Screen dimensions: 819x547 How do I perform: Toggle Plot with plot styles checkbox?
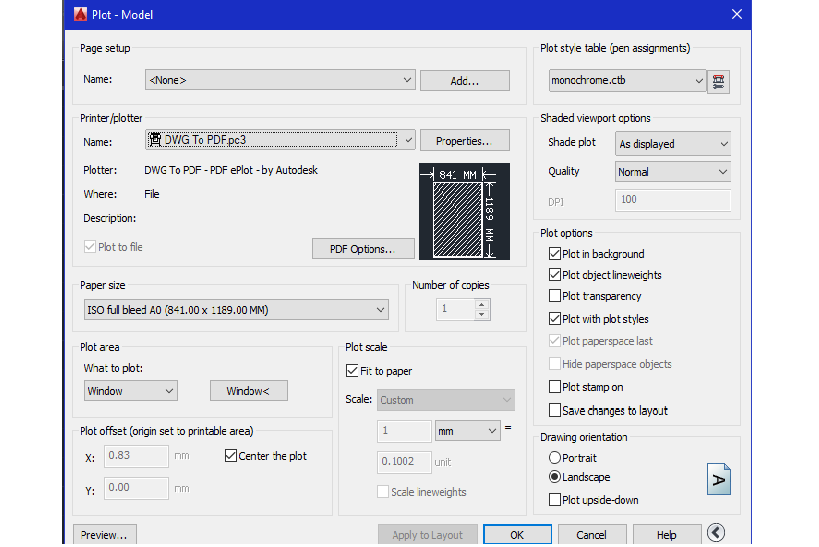[555, 319]
